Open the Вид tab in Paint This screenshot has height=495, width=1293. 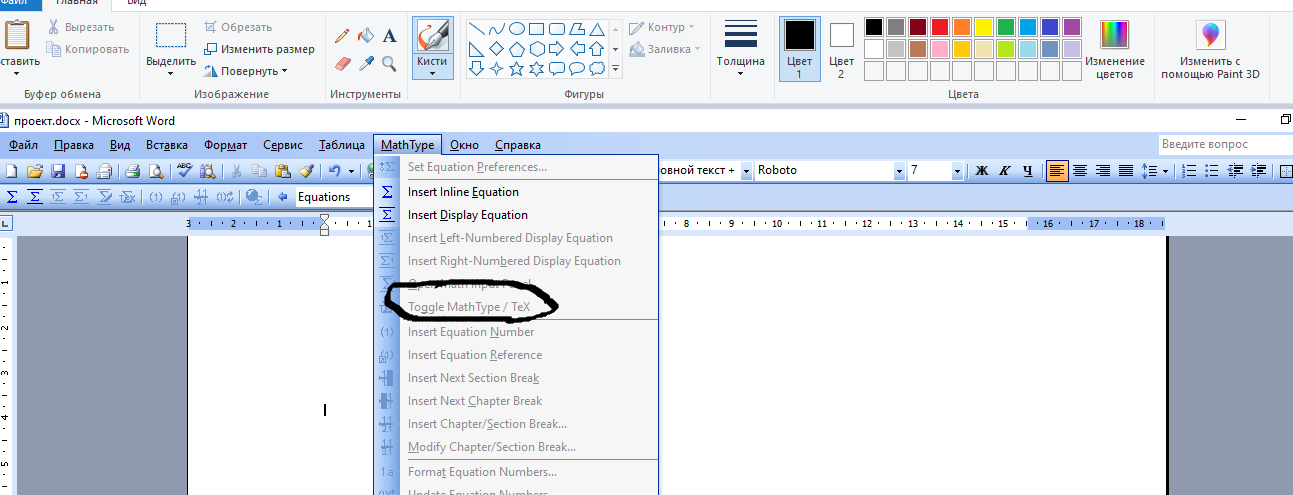click(x=135, y=3)
